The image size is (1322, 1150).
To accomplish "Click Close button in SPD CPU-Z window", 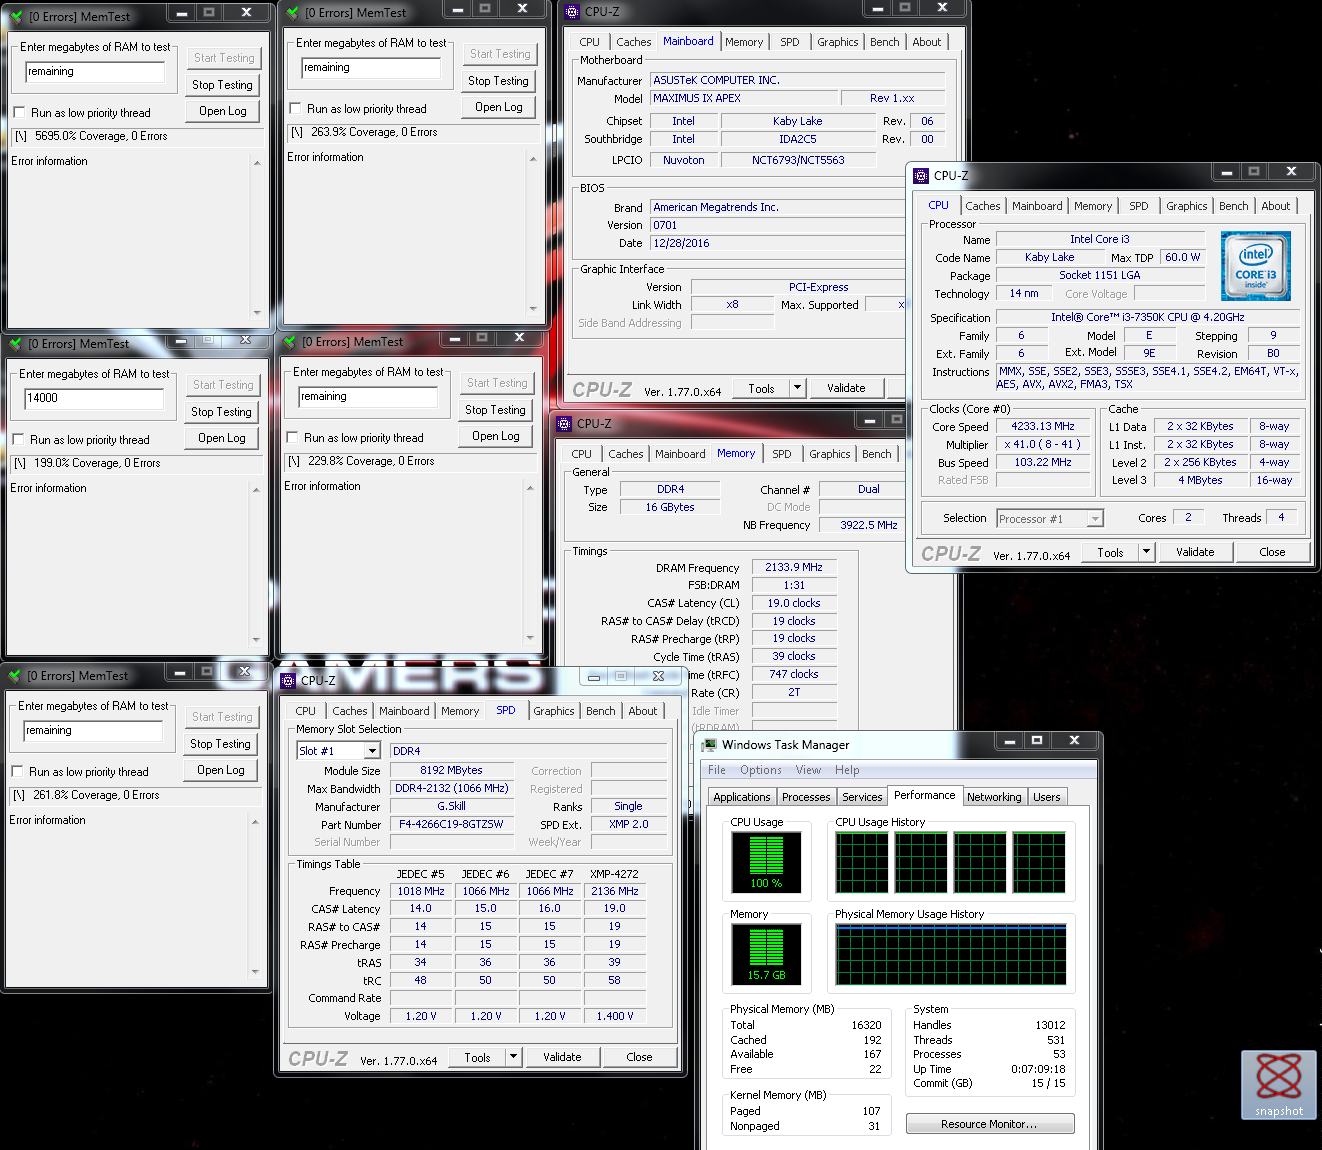I will click(639, 1057).
